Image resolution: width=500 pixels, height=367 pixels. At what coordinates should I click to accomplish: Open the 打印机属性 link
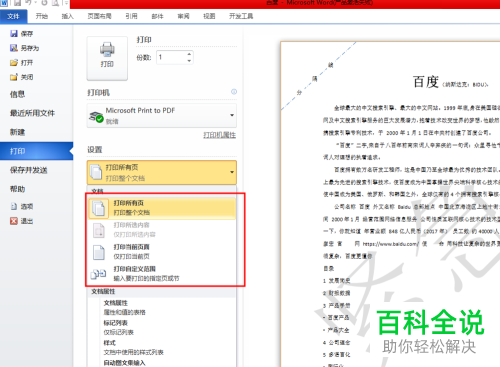(x=220, y=135)
